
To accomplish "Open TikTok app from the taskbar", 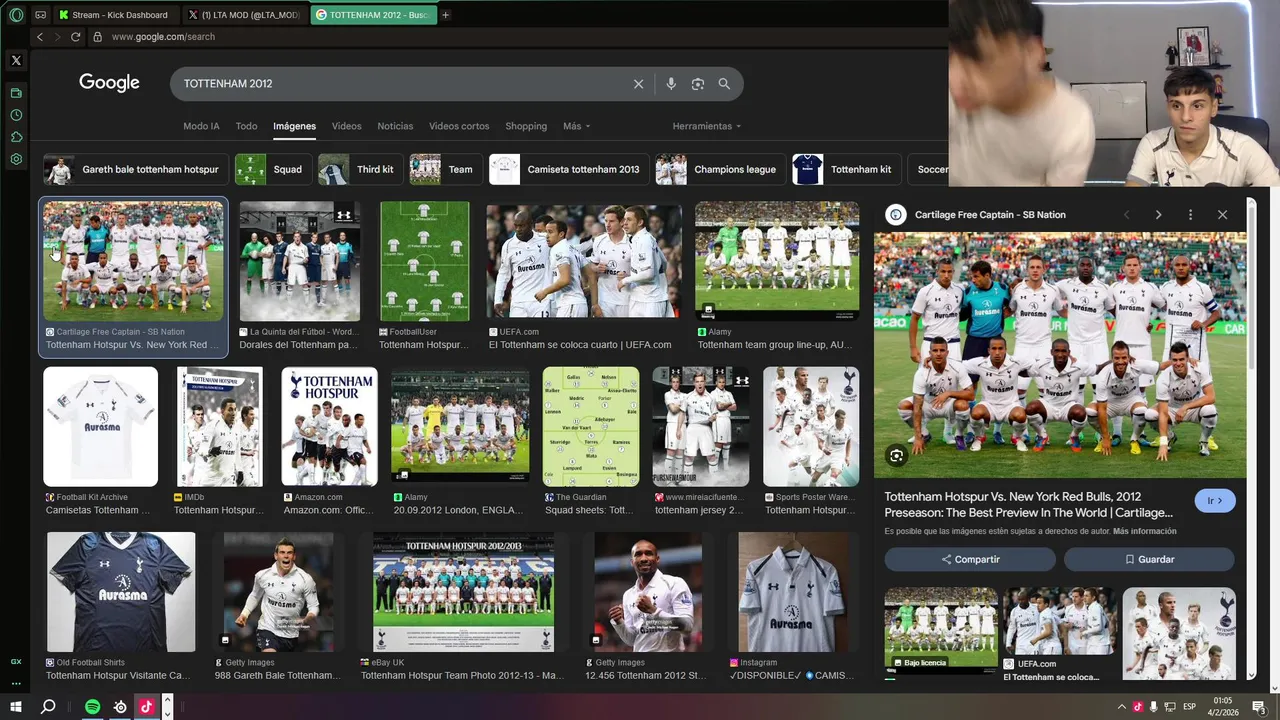I will (x=146, y=707).
